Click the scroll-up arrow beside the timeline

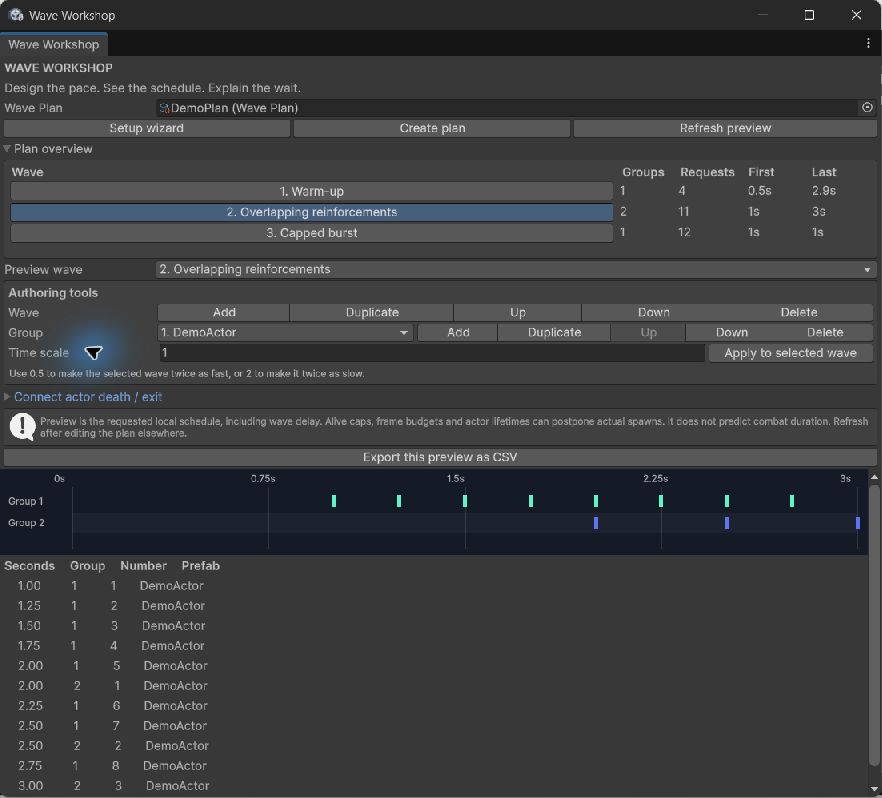click(874, 477)
